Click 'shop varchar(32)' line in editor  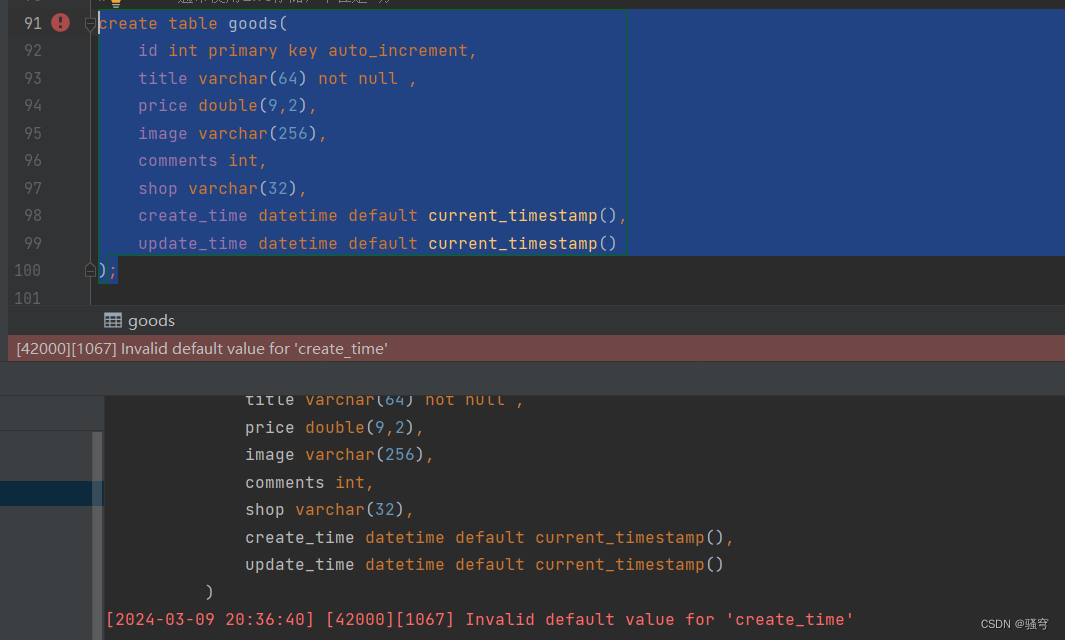tap(222, 189)
